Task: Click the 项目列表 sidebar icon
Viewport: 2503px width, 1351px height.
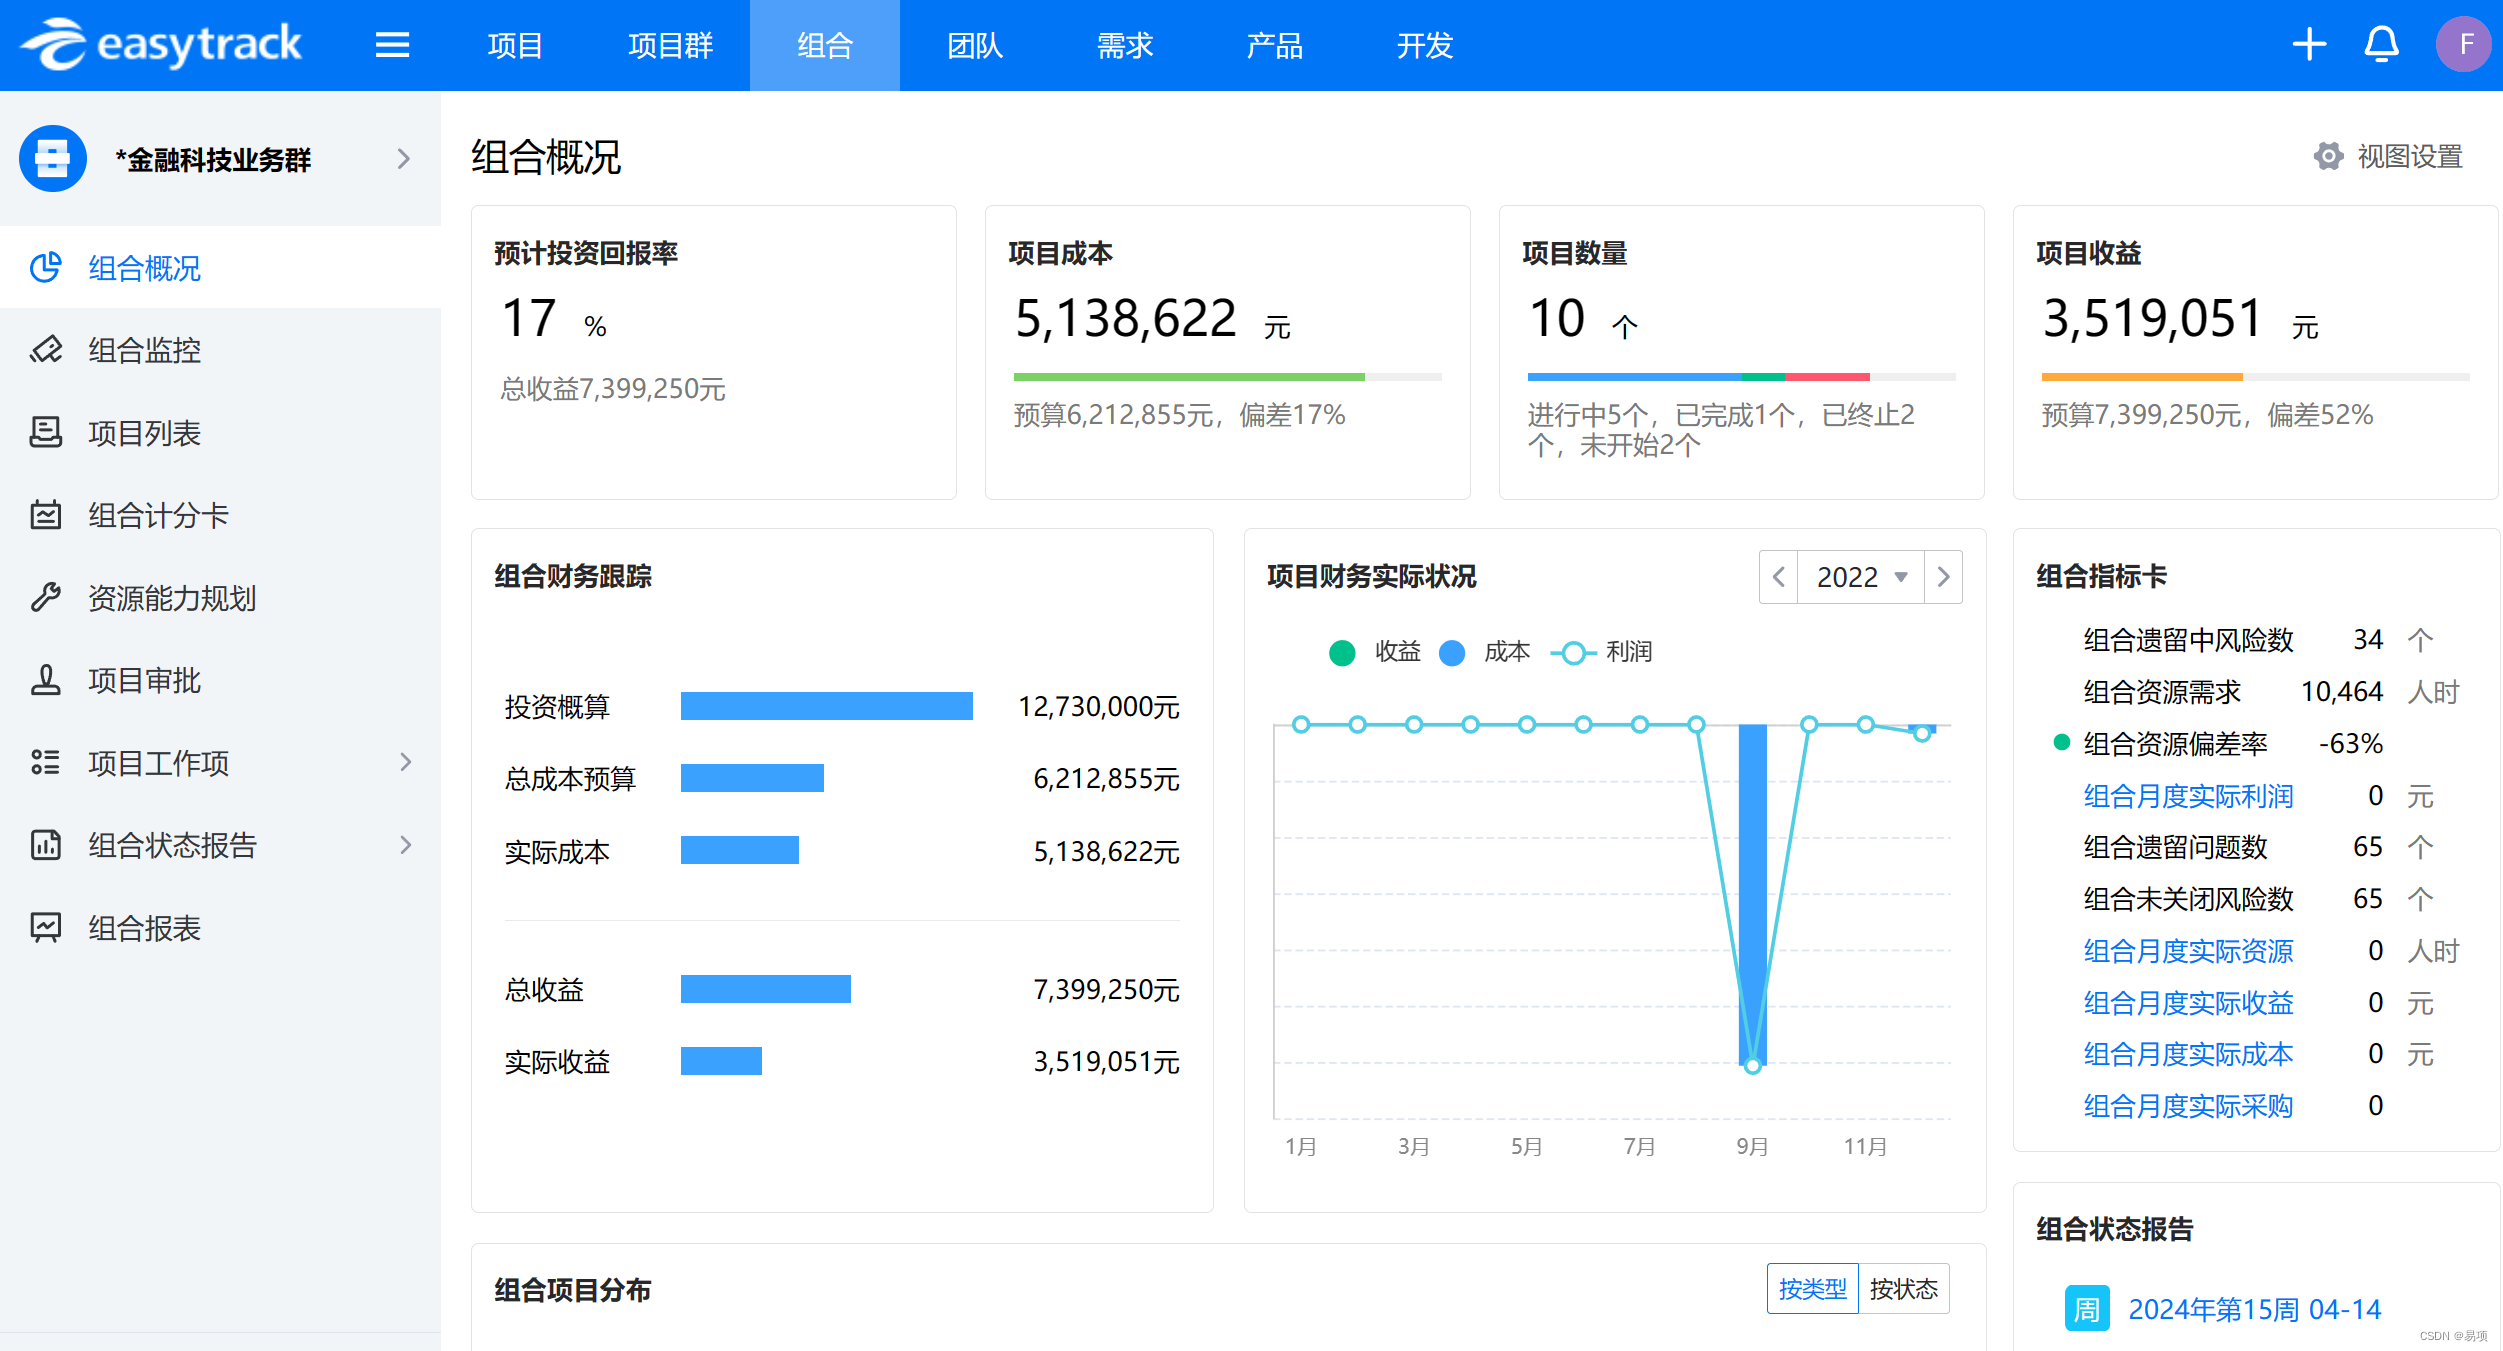Action: click(46, 432)
